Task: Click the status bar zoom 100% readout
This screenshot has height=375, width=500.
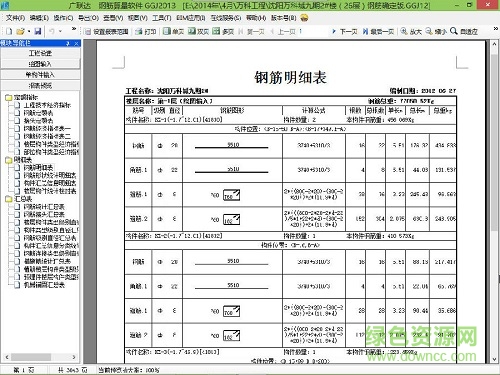Action: tap(129, 370)
